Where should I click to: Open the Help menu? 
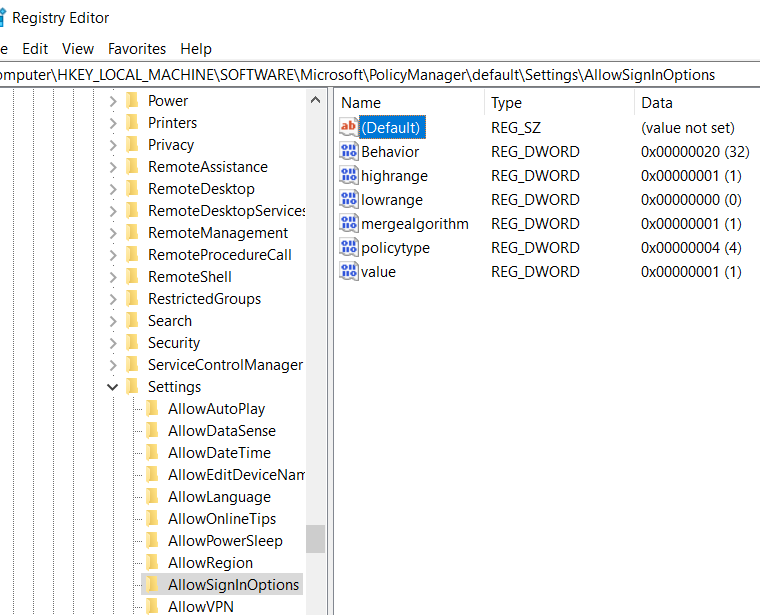(x=196, y=49)
